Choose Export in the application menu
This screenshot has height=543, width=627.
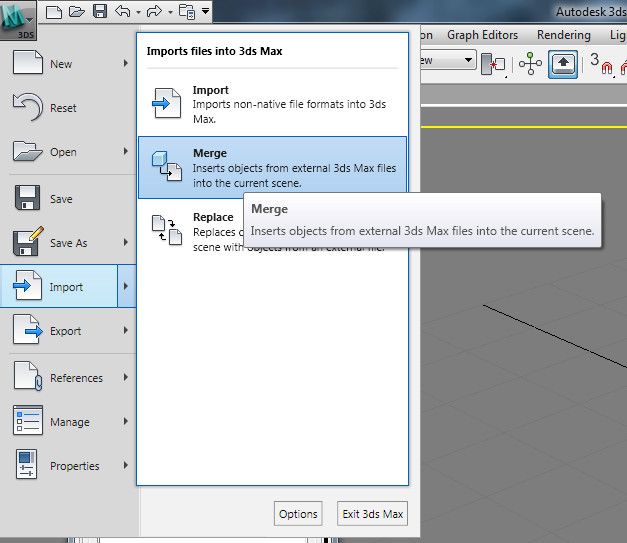click(68, 331)
